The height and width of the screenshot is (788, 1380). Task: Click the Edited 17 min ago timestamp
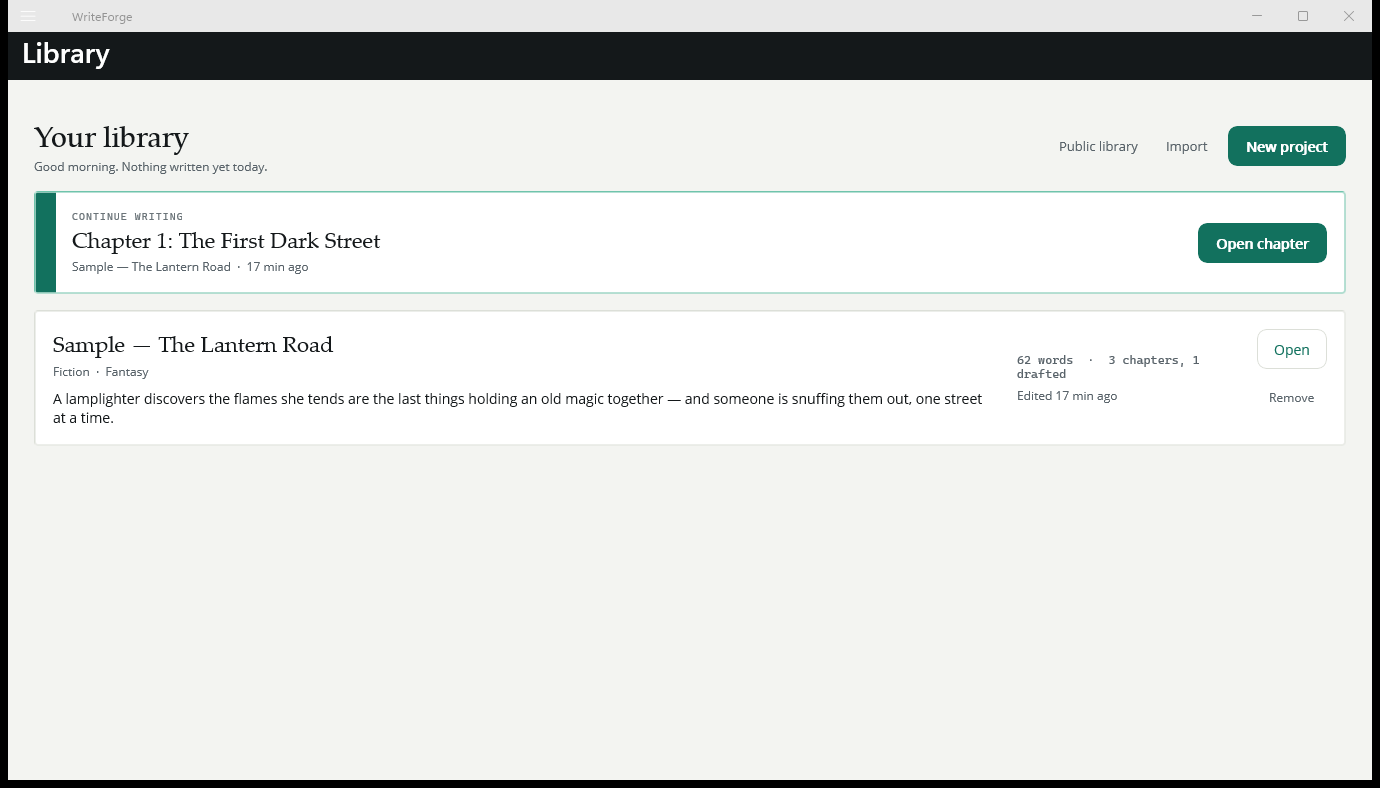coord(1067,396)
